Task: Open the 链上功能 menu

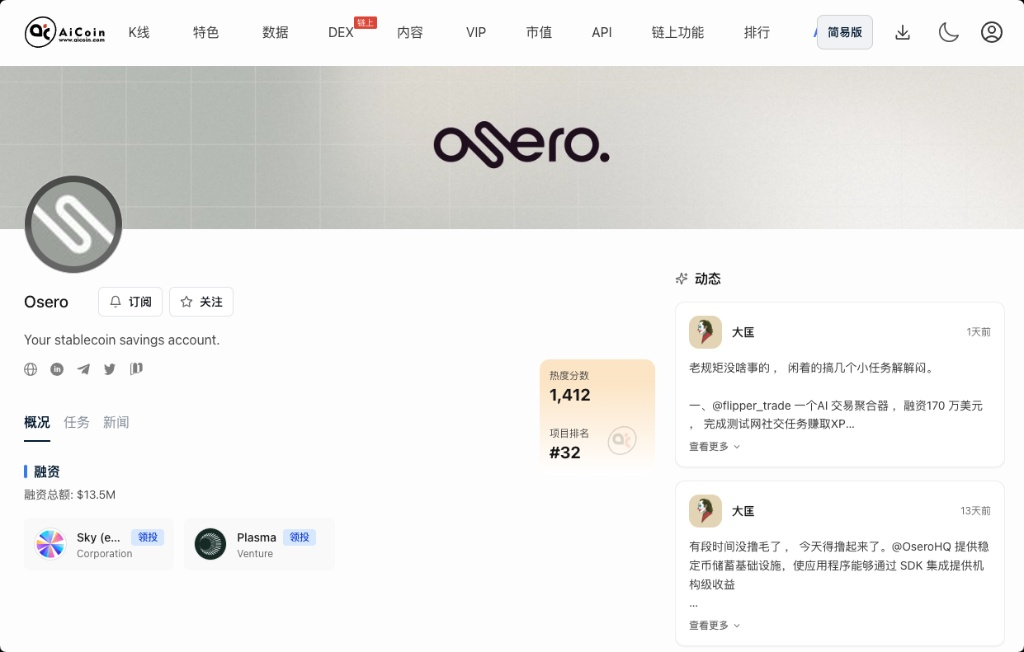Action: coord(678,32)
